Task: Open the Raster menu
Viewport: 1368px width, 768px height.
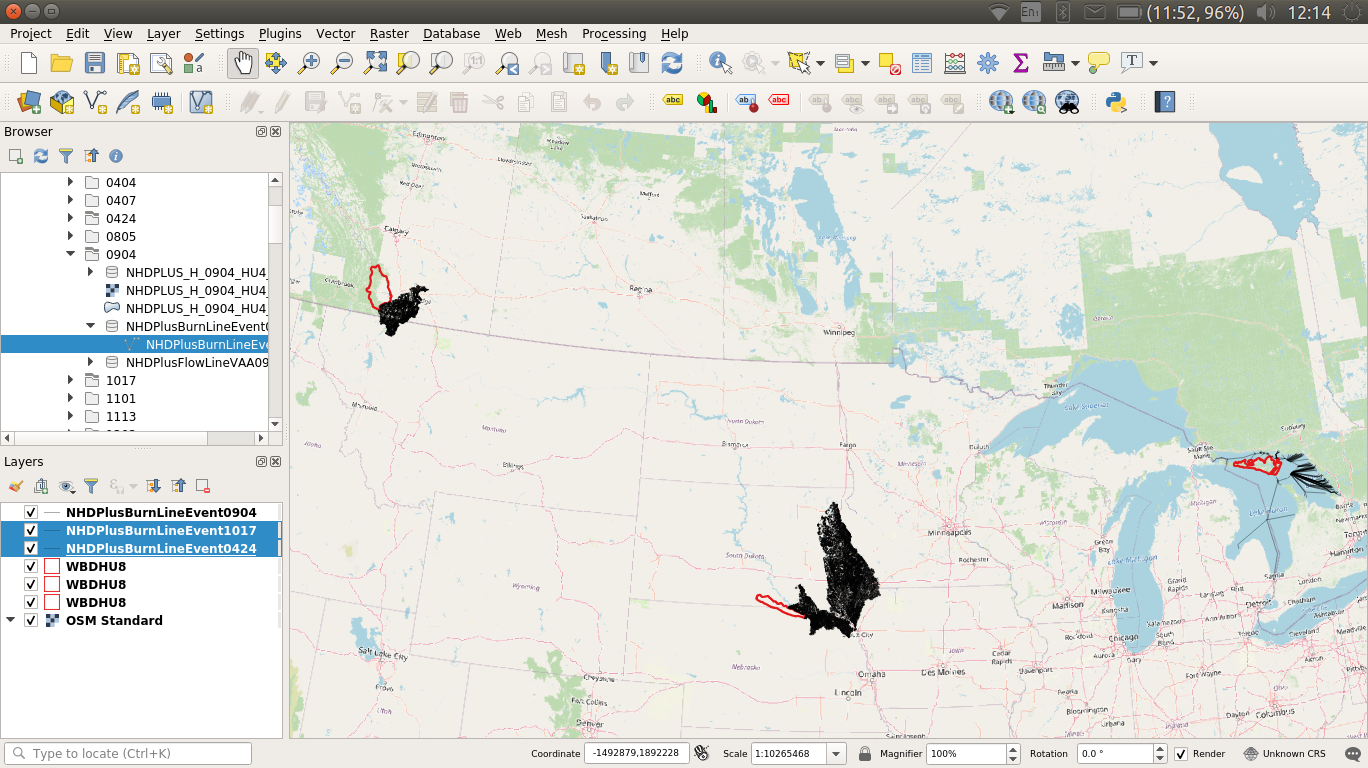Action: (389, 34)
